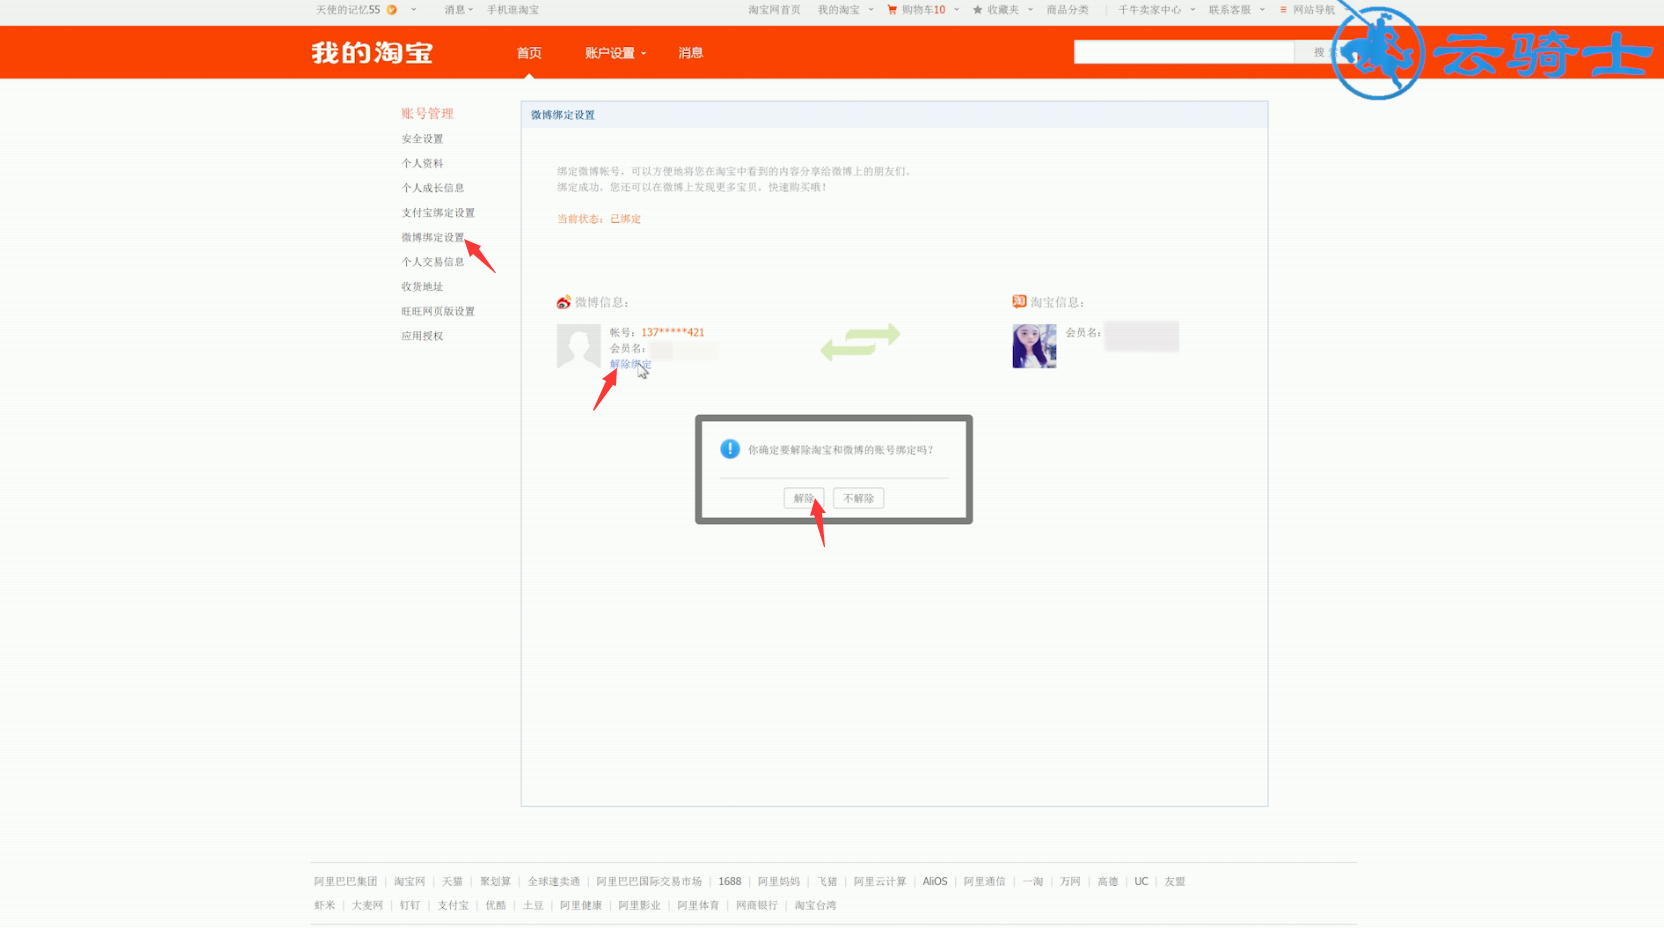Open 安全设置 in the sidebar
Screen dimensions: 1664x928
pyautogui.click(x=422, y=139)
